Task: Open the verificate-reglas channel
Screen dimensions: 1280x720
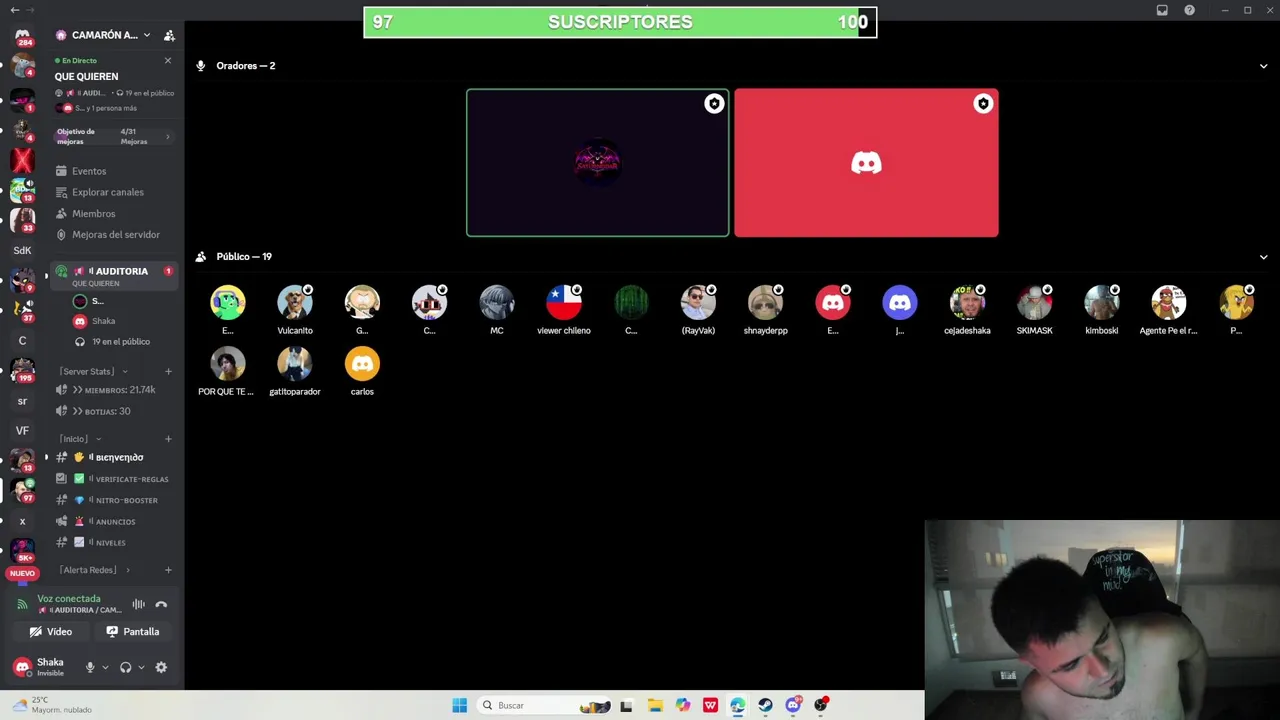Action: click(x=115, y=479)
